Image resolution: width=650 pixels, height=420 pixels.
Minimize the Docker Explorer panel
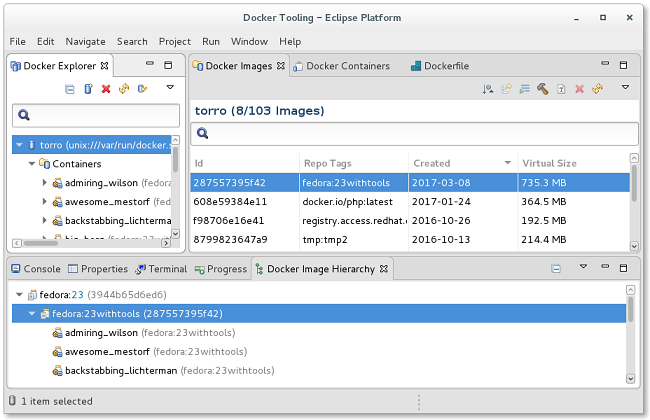coord(150,63)
